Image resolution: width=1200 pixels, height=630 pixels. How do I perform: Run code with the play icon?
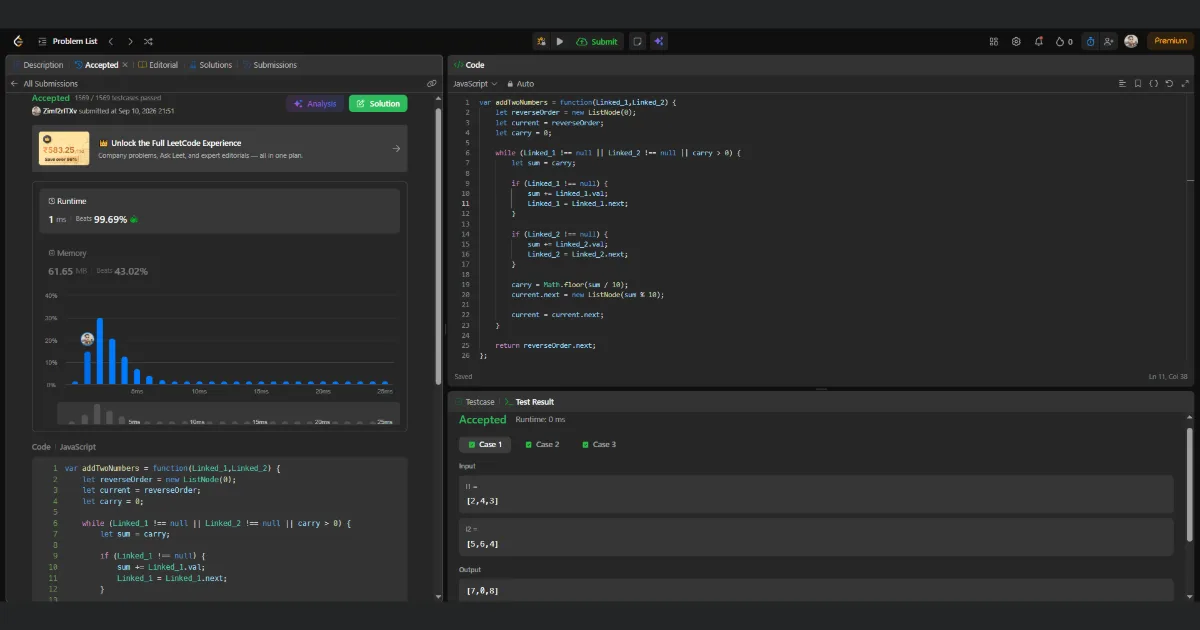click(560, 41)
